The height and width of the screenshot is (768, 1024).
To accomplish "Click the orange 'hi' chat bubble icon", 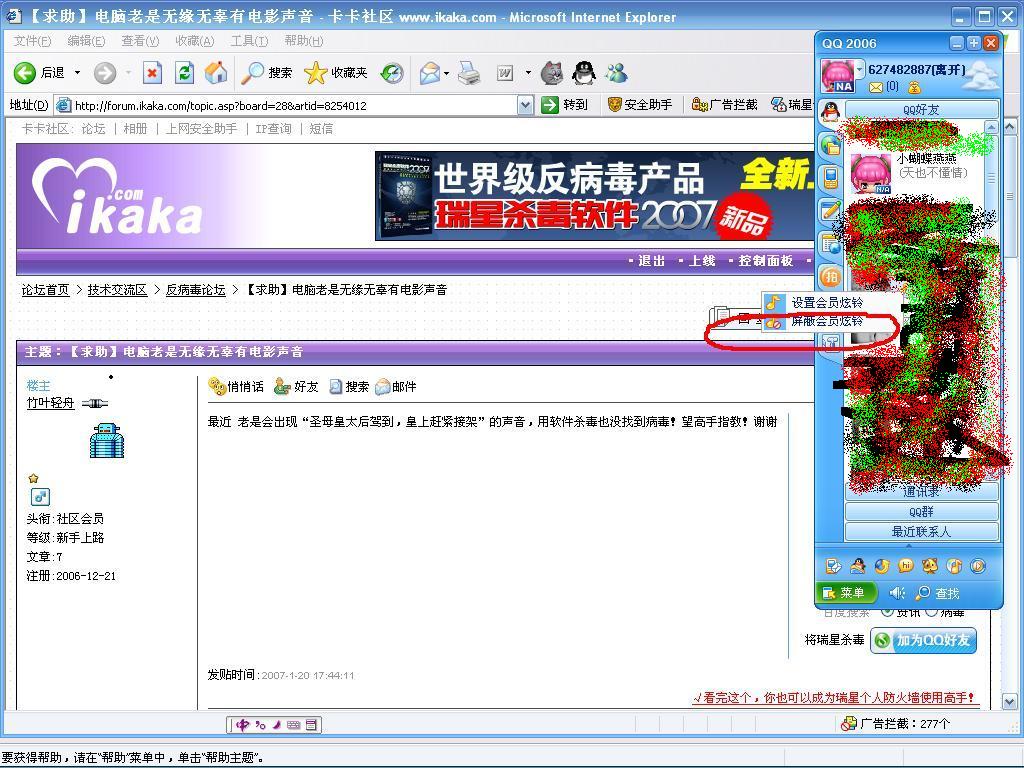I will pos(906,566).
